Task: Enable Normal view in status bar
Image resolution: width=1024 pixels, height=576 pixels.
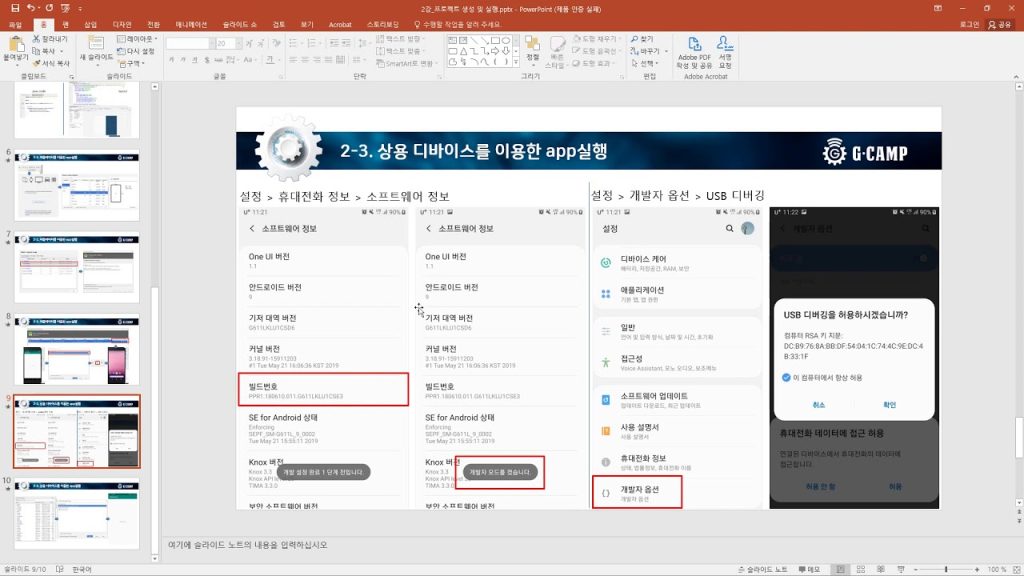Action: click(x=841, y=569)
